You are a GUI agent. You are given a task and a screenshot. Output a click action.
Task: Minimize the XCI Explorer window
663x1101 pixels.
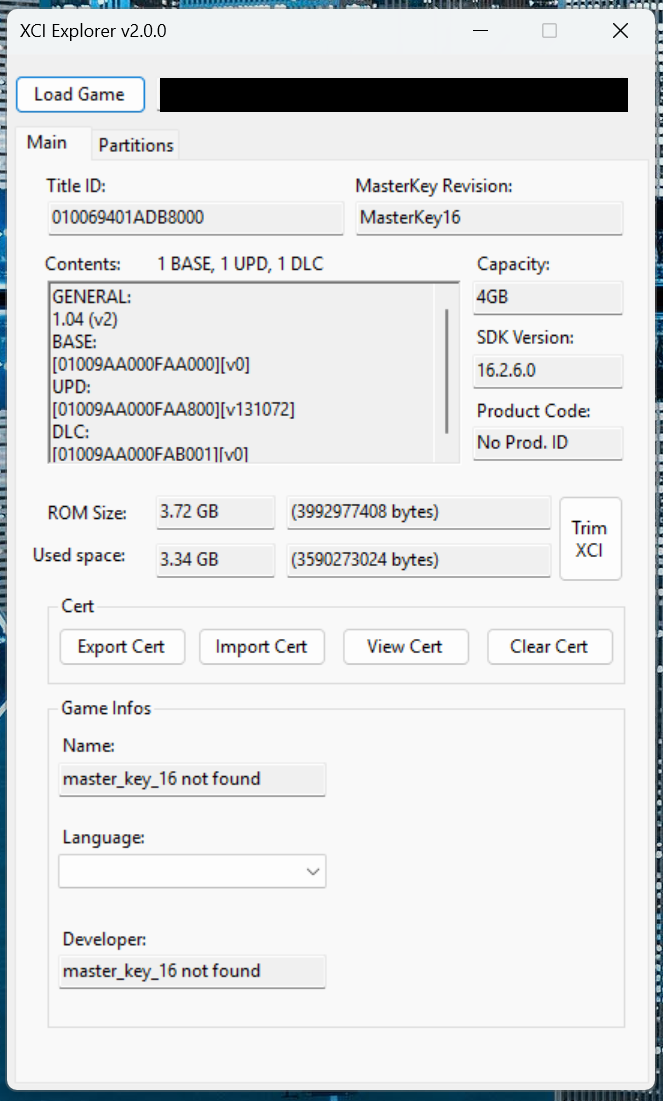480,31
